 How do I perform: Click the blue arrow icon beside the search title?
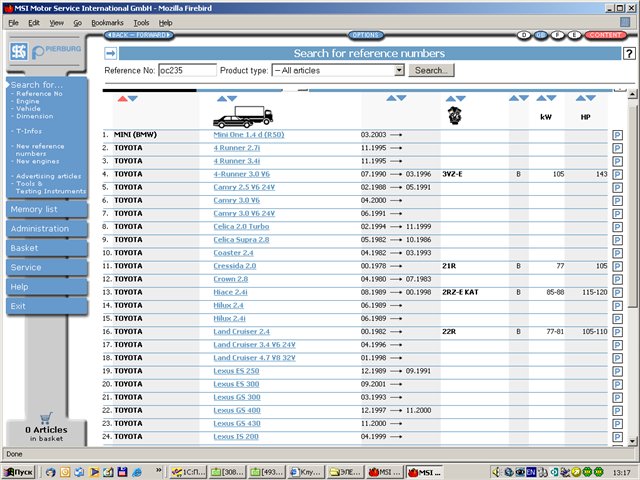[111, 53]
